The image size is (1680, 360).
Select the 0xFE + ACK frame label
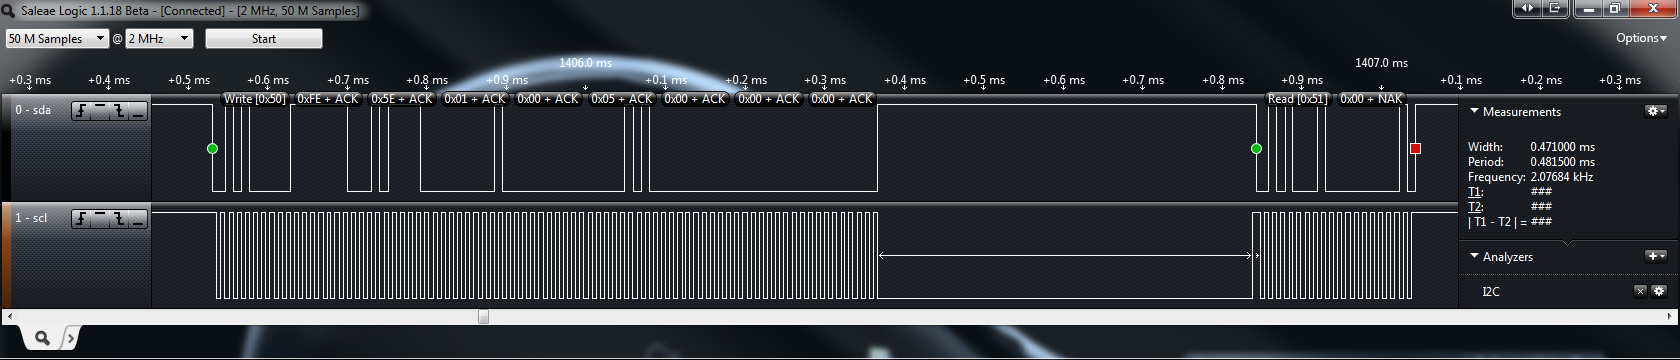tap(328, 99)
